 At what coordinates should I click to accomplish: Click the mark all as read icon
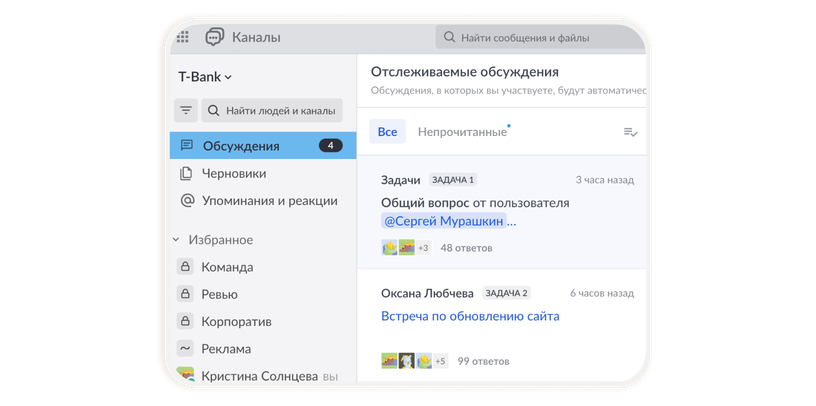(630, 132)
